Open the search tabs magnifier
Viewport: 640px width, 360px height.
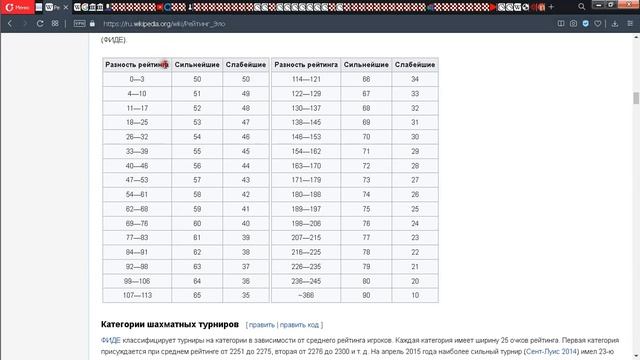[x=582, y=7]
